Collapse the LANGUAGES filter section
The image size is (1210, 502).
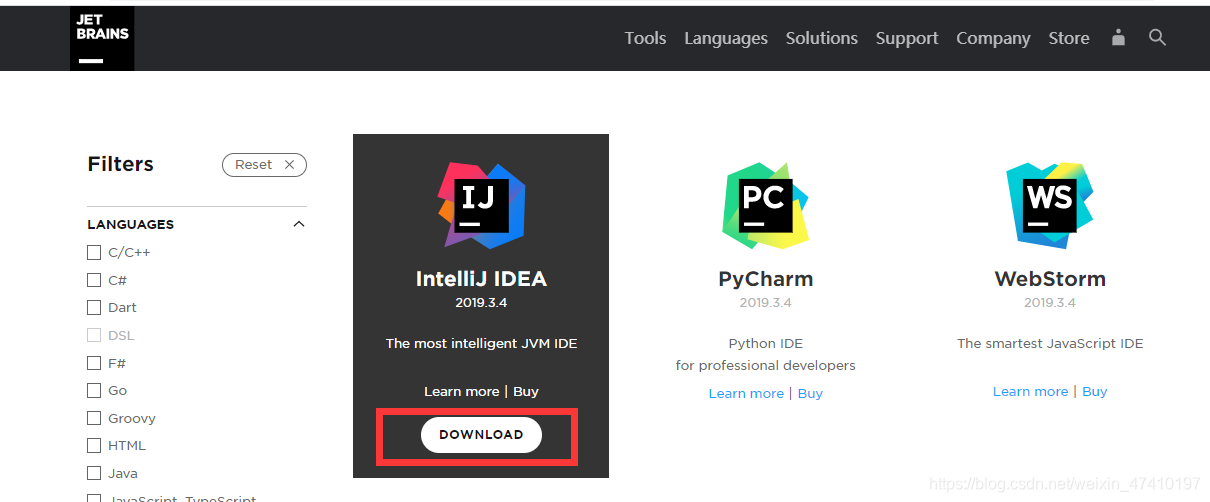(x=298, y=224)
